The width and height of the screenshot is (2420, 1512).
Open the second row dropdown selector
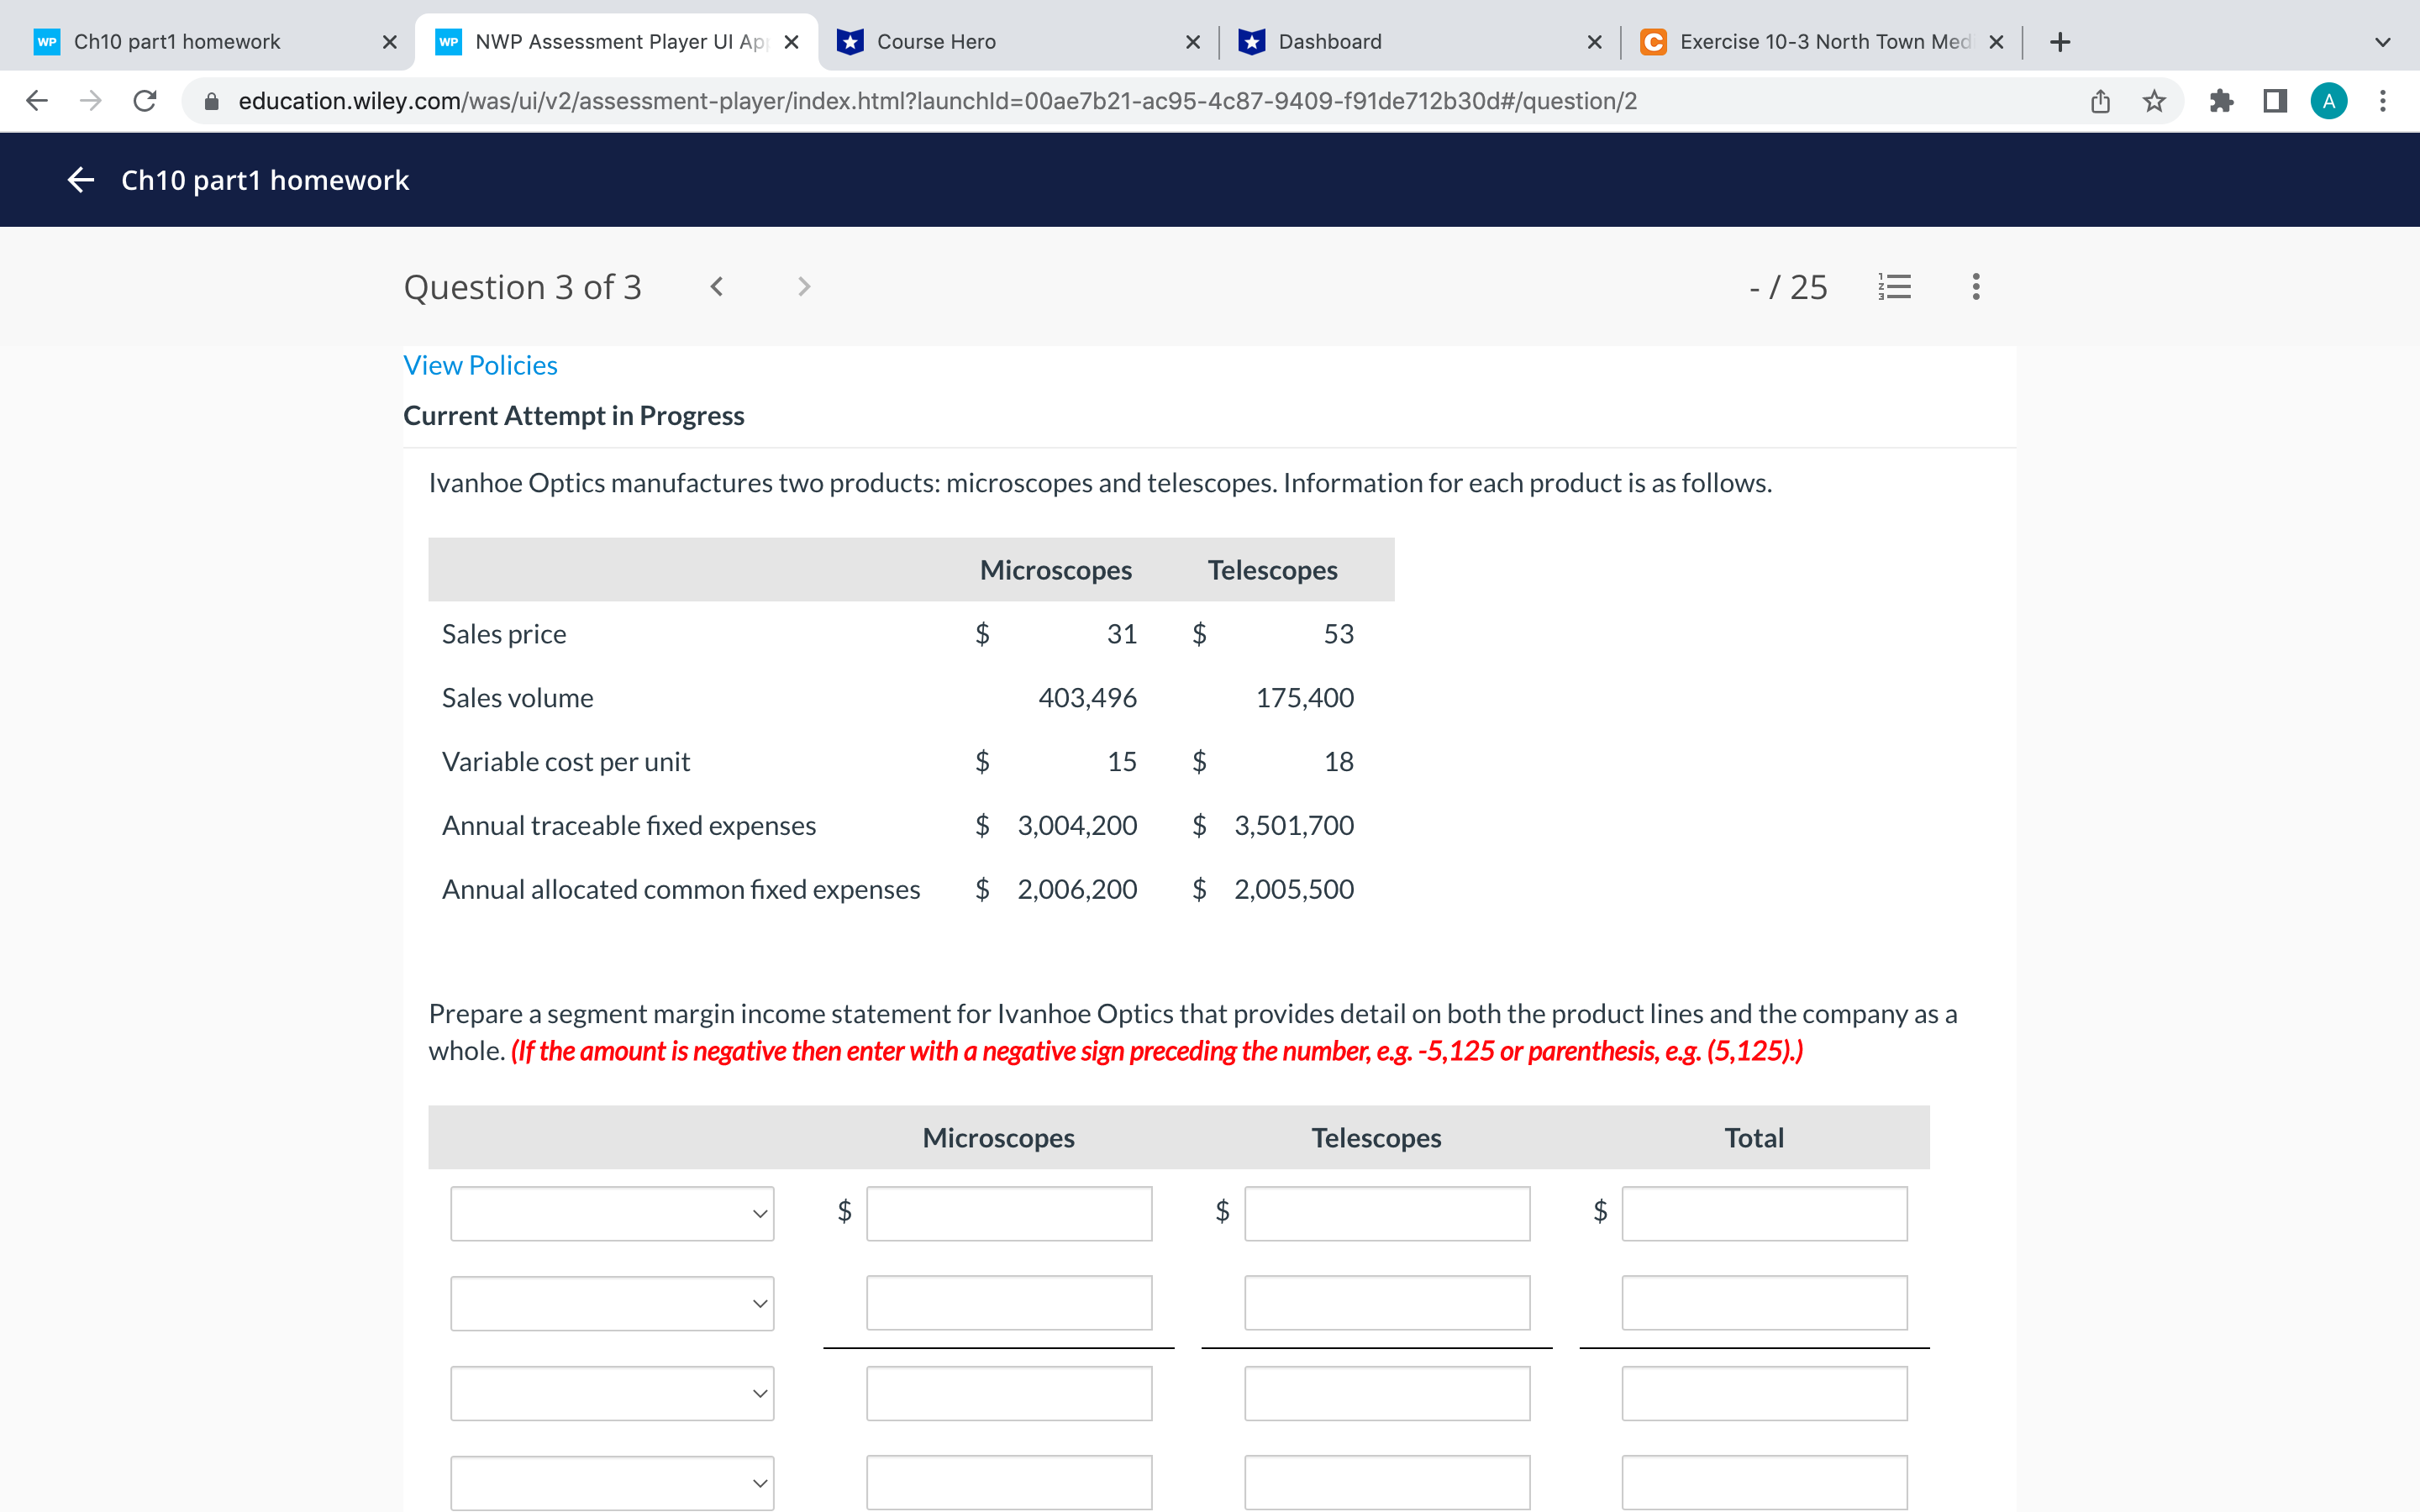tap(612, 1303)
